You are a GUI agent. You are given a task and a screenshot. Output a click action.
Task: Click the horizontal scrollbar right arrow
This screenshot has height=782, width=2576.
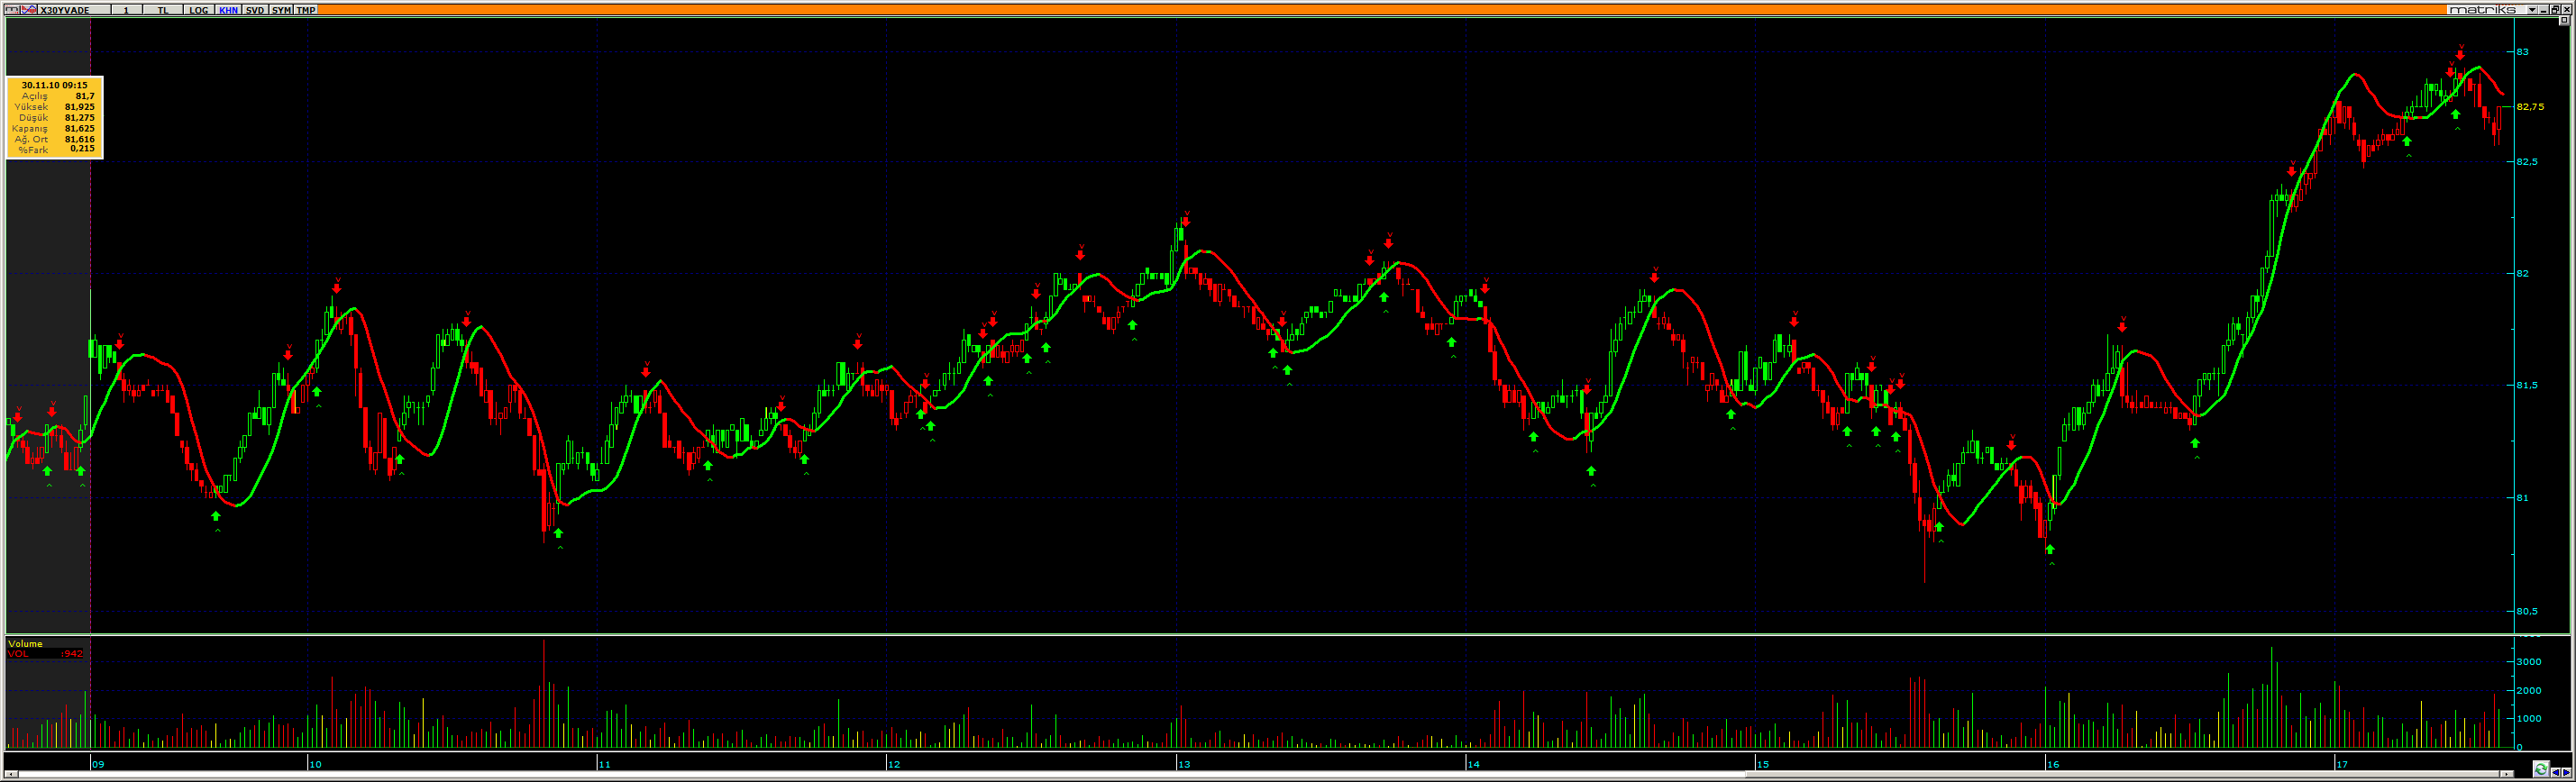point(2507,774)
